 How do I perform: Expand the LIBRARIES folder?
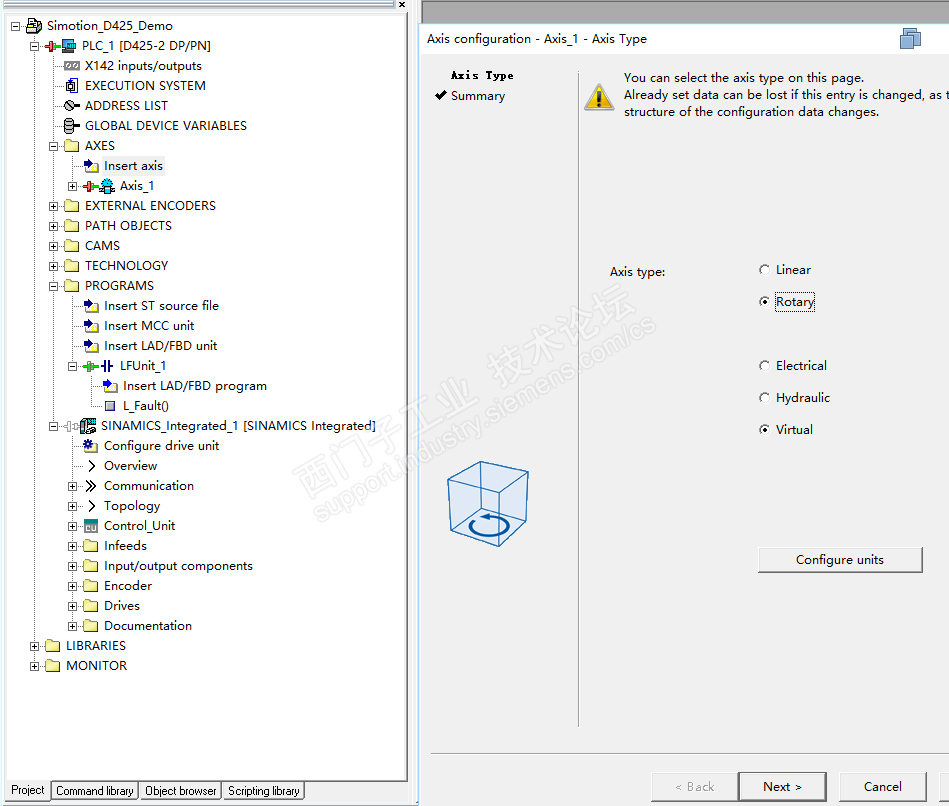click(x=34, y=646)
